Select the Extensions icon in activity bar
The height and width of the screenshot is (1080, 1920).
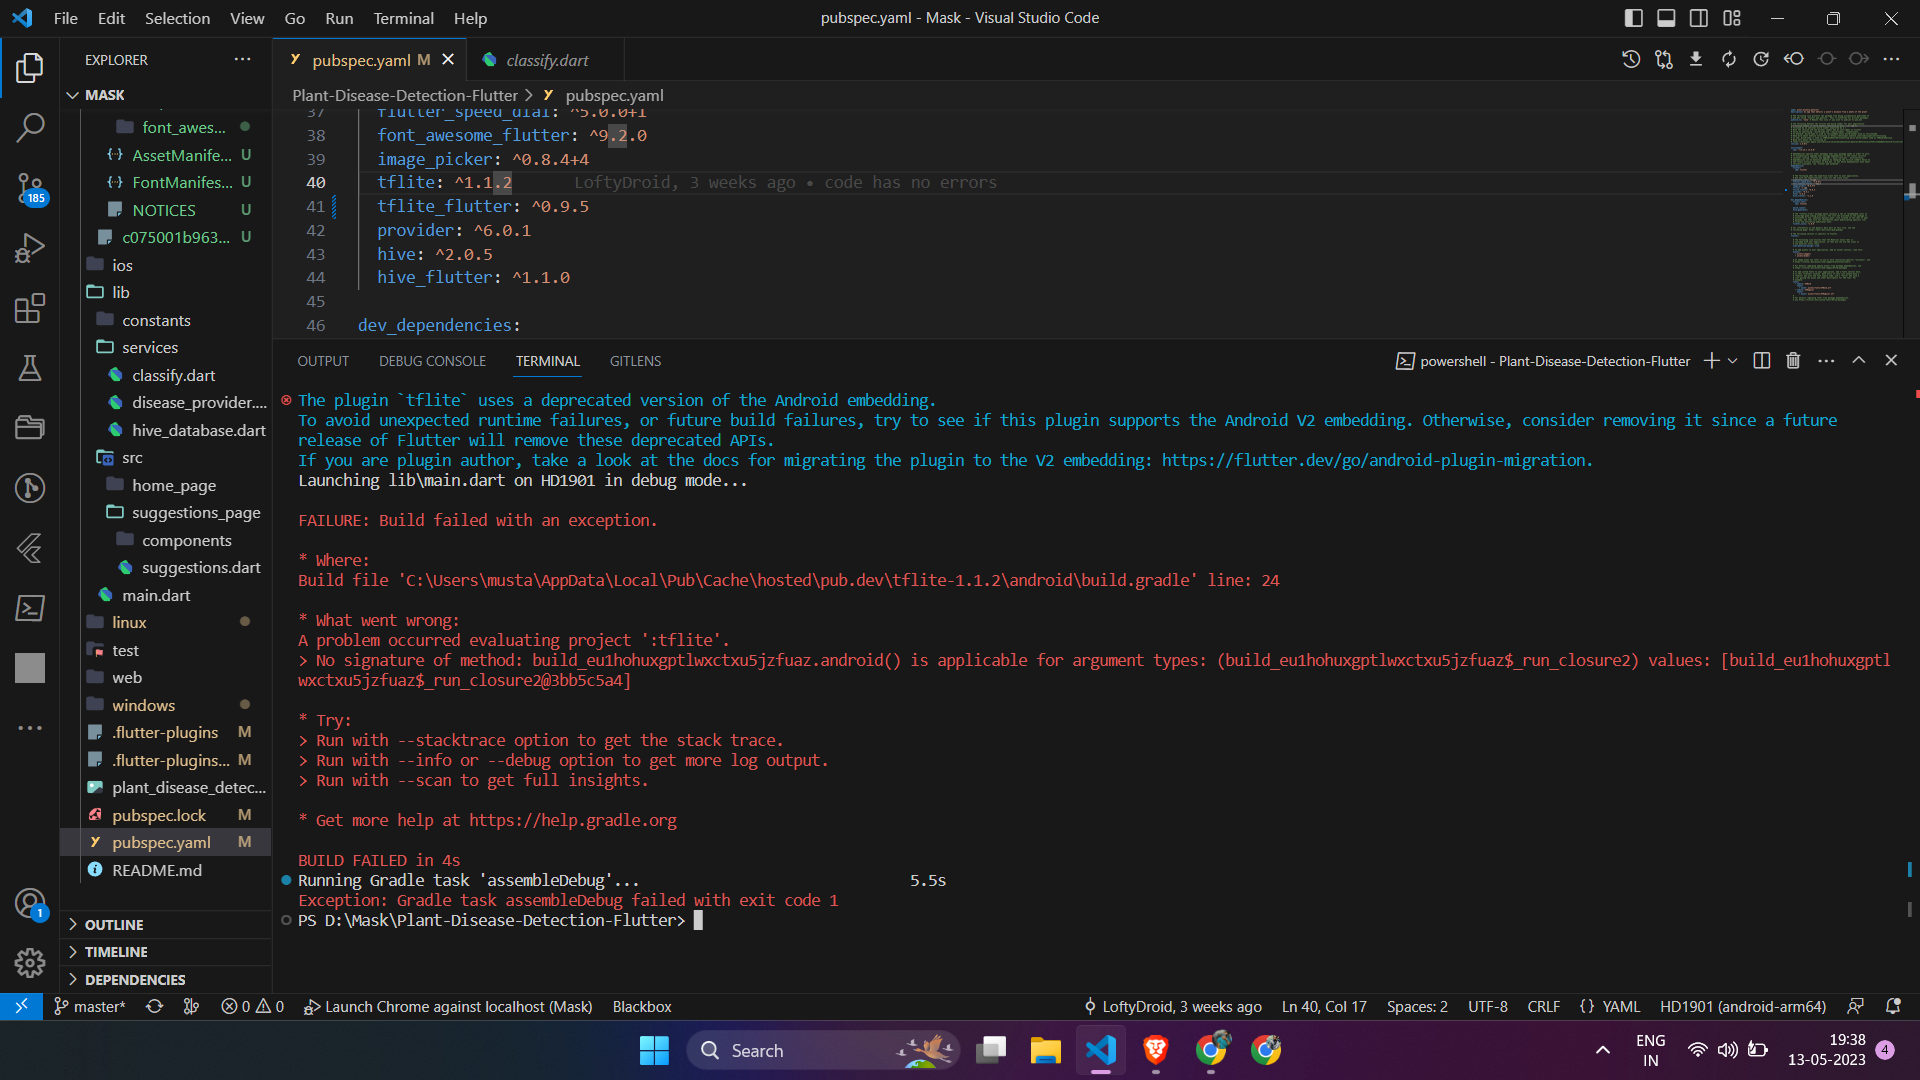coord(30,308)
